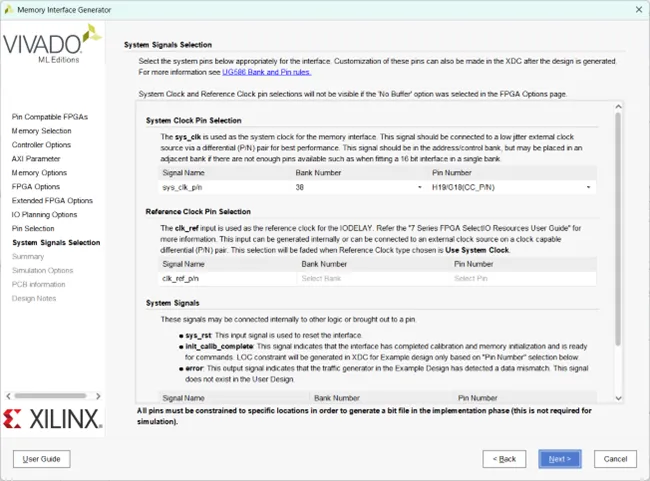Go to Pin Selection step

click(33, 228)
